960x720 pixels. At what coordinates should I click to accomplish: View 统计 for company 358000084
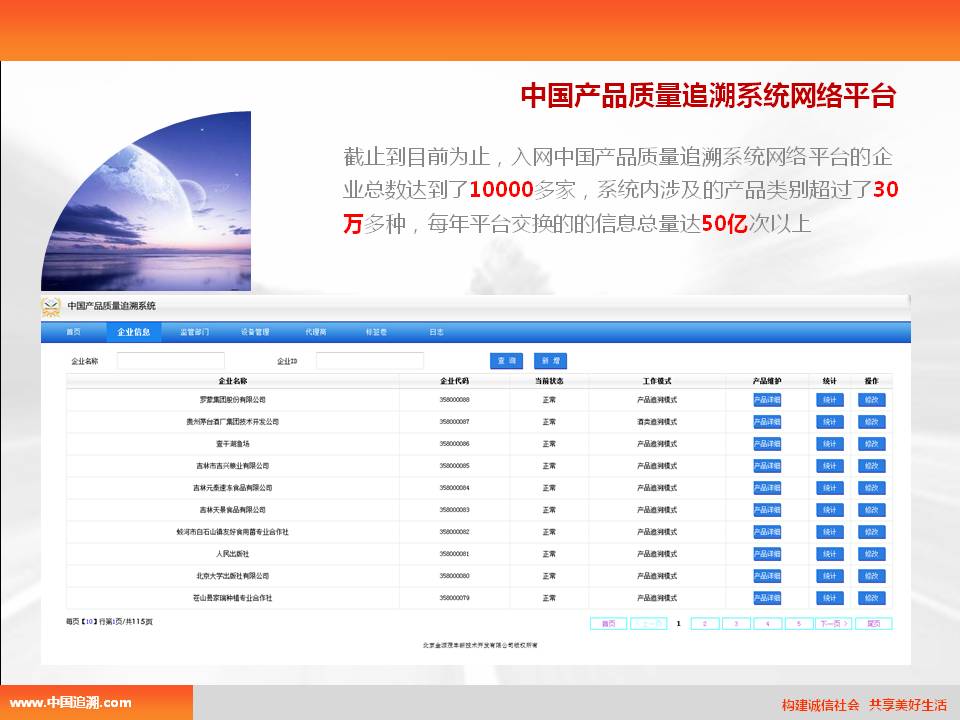click(830, 488)
